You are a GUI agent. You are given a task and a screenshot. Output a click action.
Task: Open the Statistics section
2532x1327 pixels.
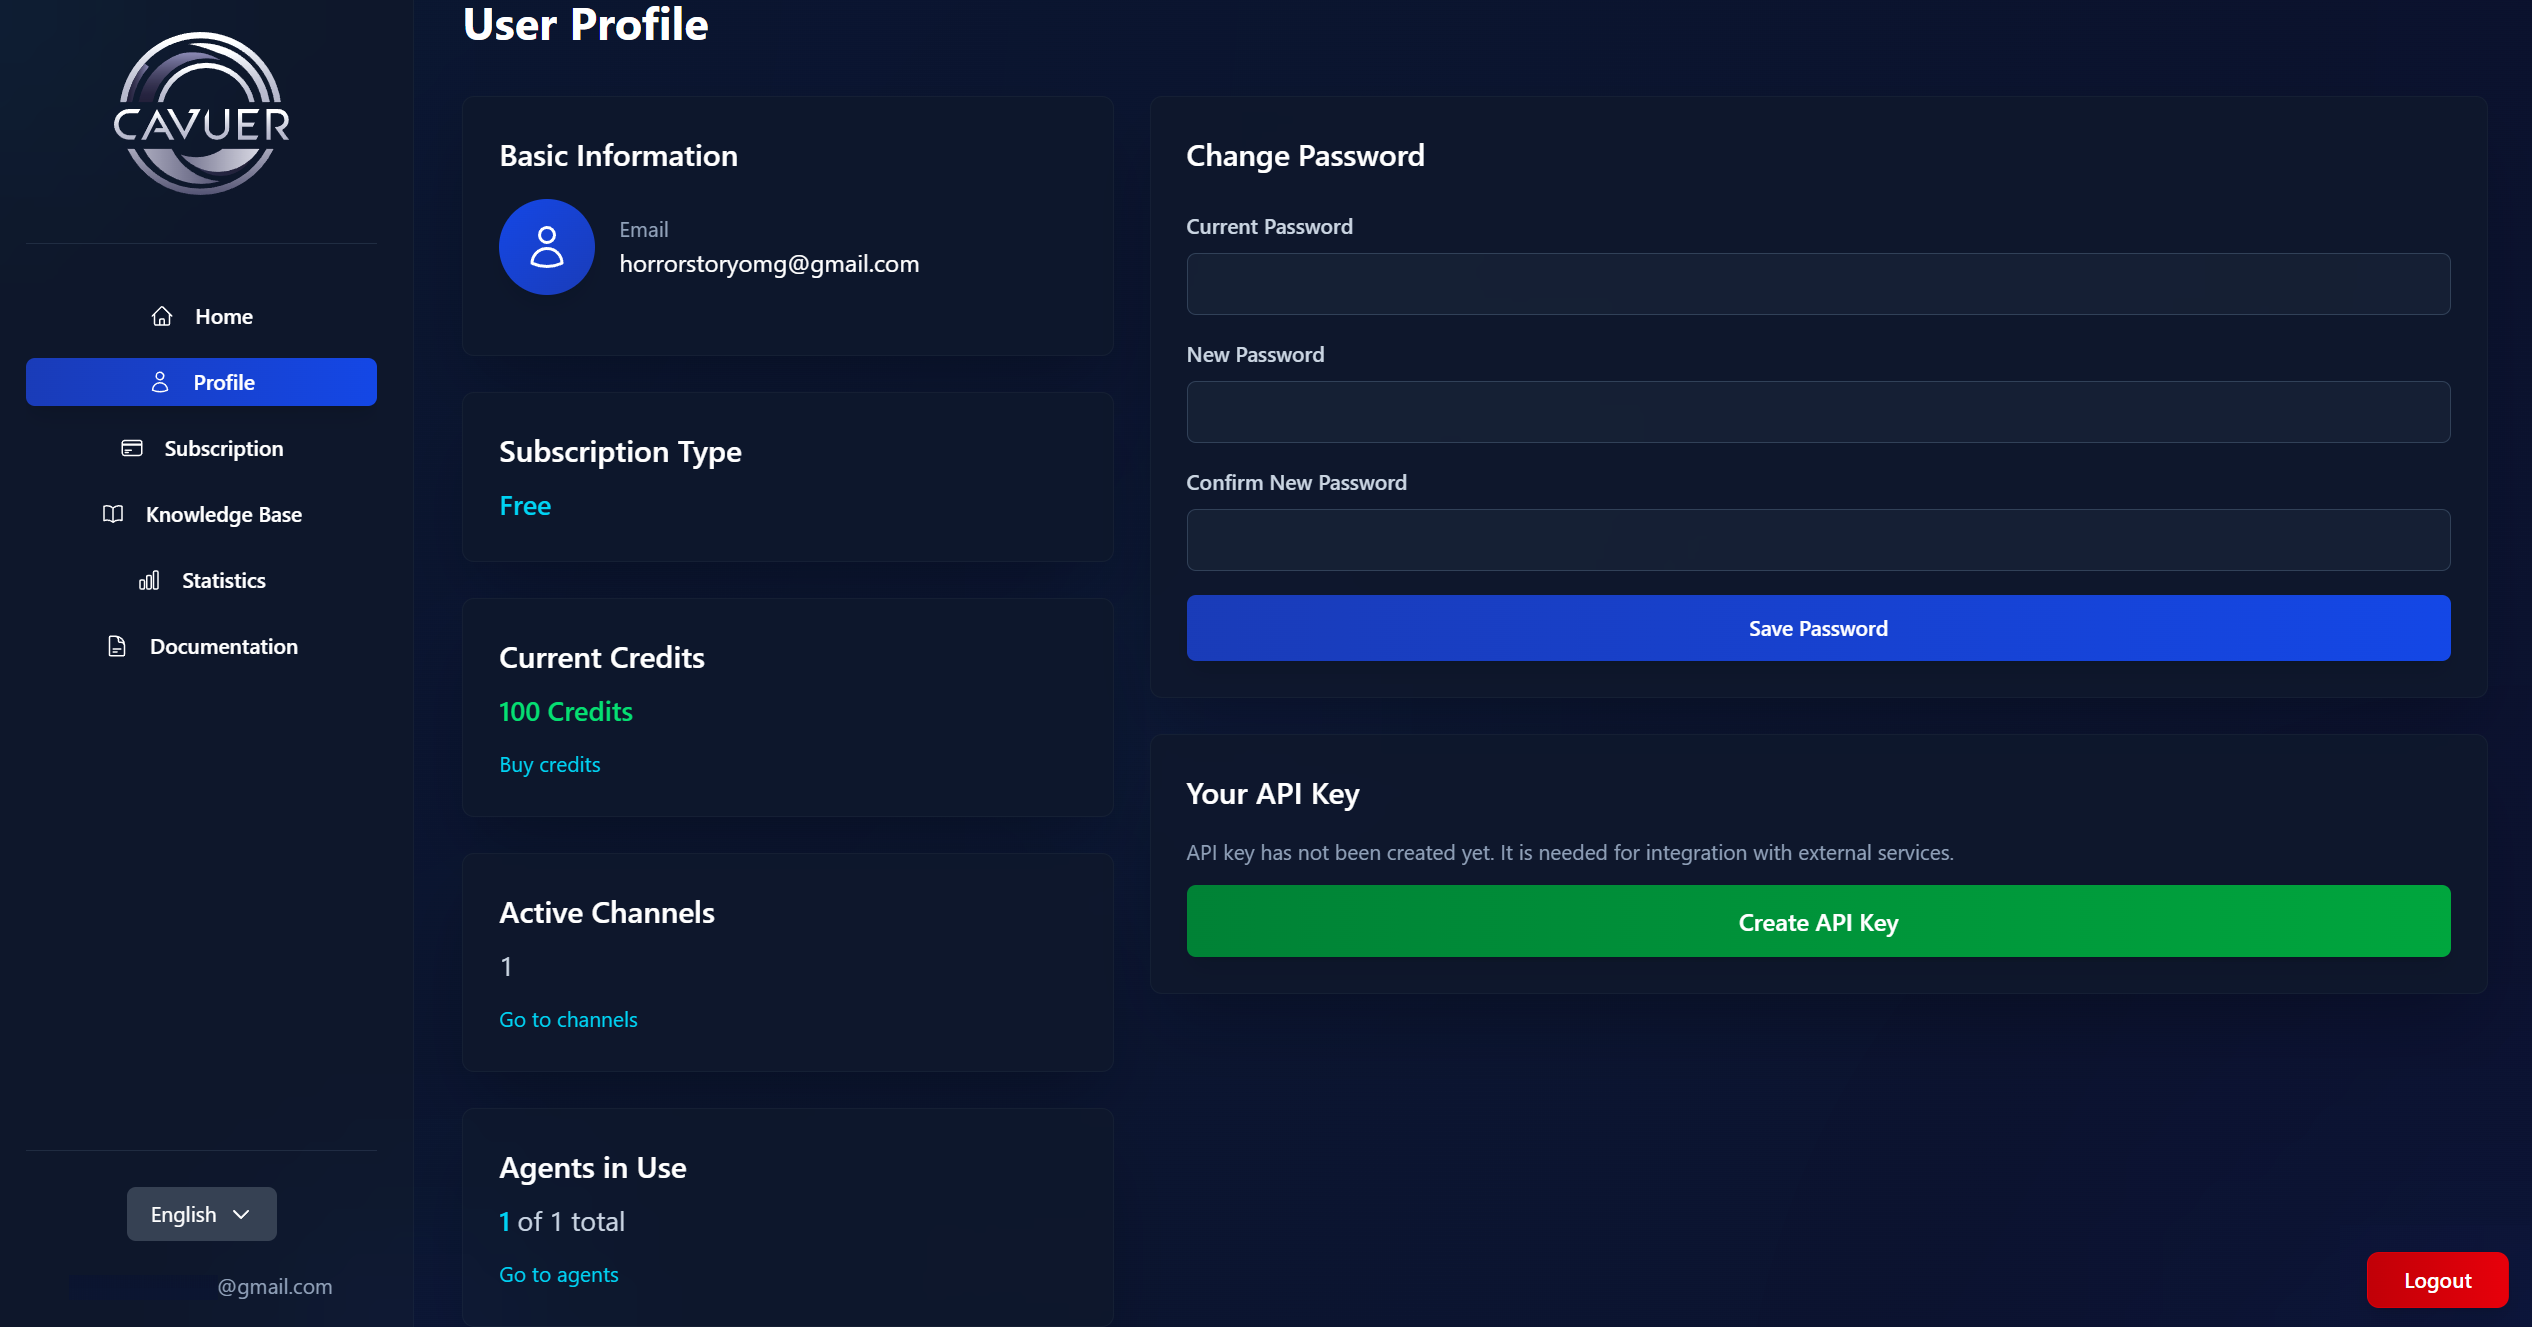click(x=223, y=581)
